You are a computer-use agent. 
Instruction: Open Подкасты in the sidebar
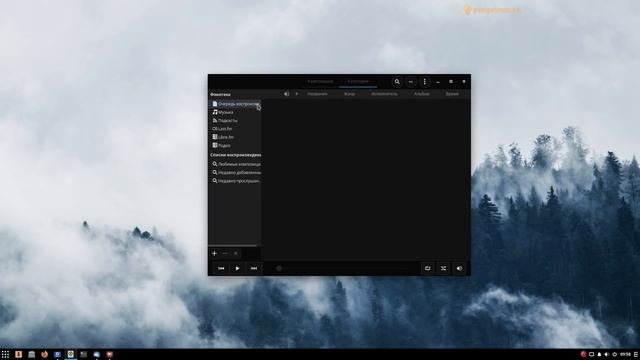pos(235,120)
